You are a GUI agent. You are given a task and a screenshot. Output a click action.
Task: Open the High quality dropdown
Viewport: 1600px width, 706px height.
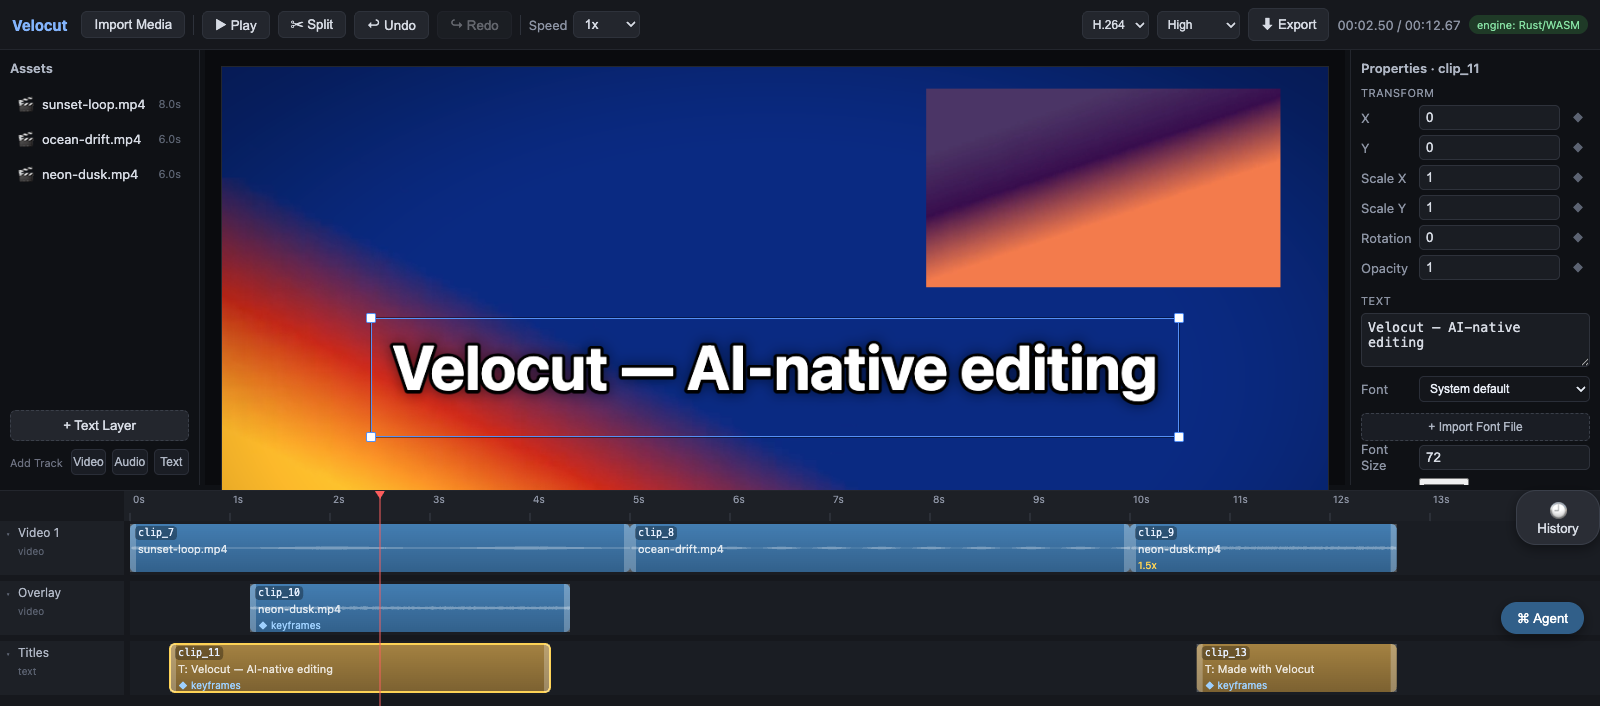(1198, 25)
